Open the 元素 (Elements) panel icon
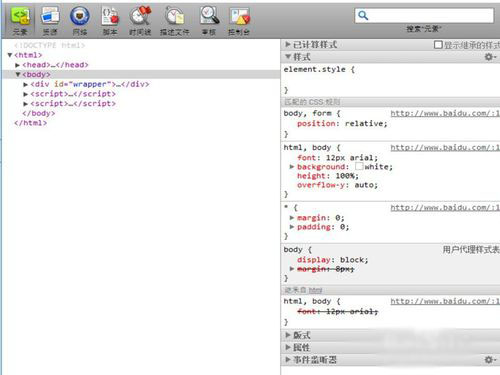 click(x=20, y=17)
